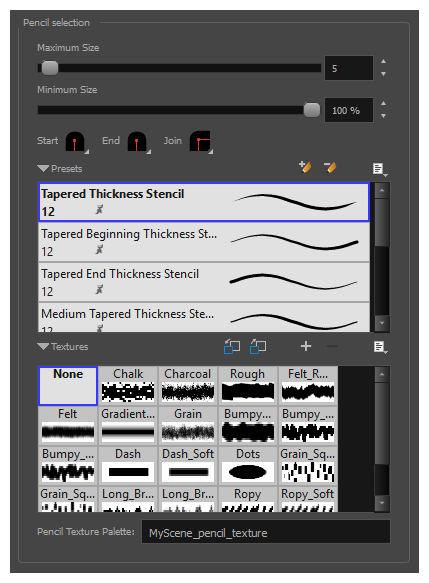Collapse the Textures section

[43, 347]
